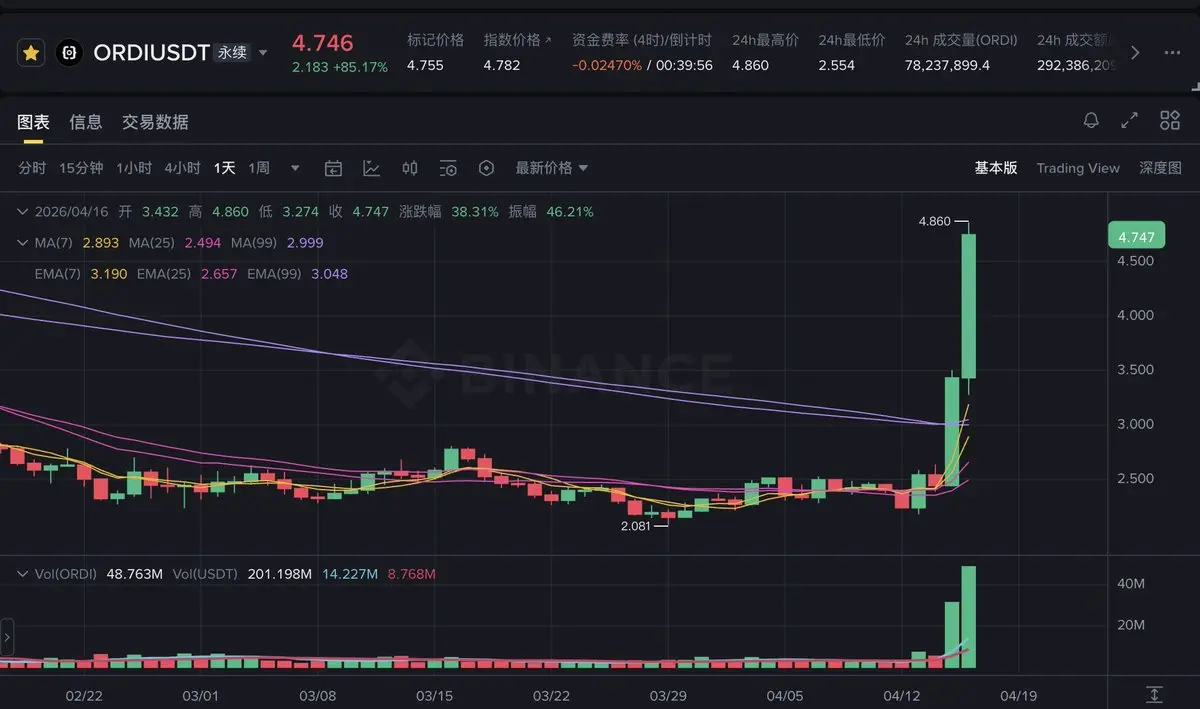
Task: Toggle the favorite star for ORDIUSDT
Action: coord(31,53)
